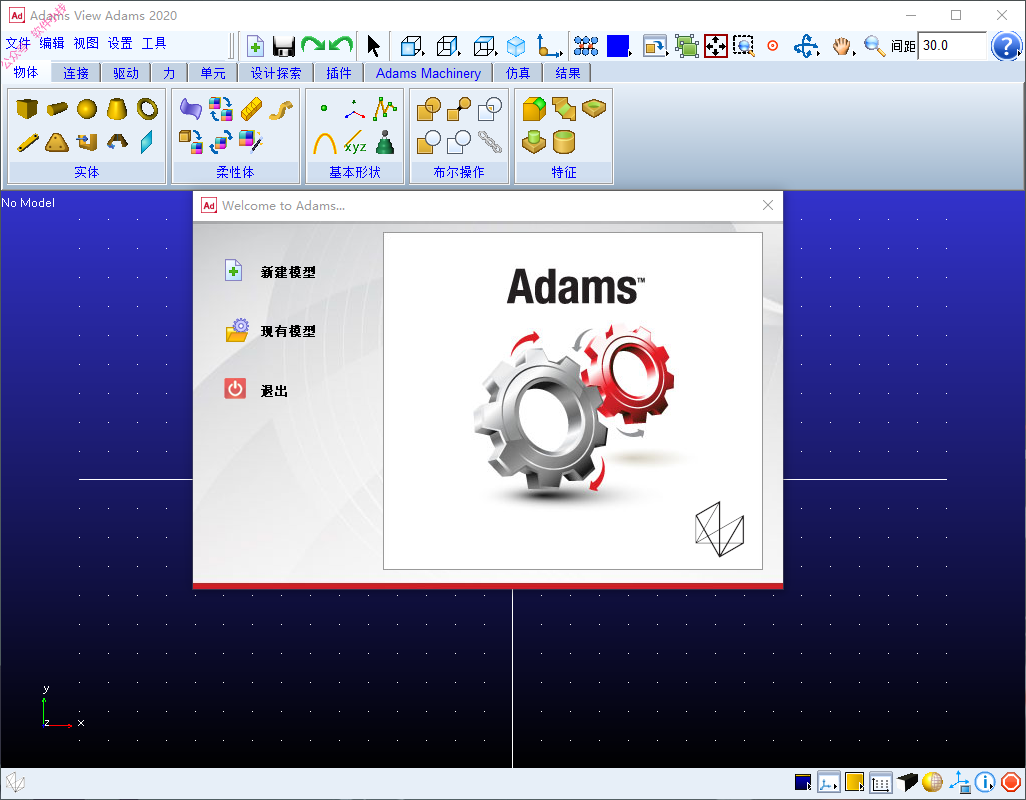The height and width of the screenshot is (800, 1026).
Task: Open third wireframe view cube dropdown
Action: click(x=485, y=46)
